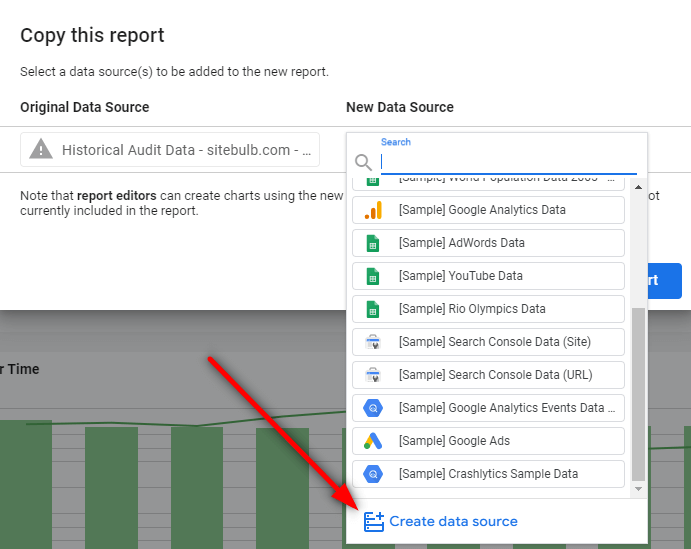Click Historical Audit Data original source field

(x=170, y=150)
